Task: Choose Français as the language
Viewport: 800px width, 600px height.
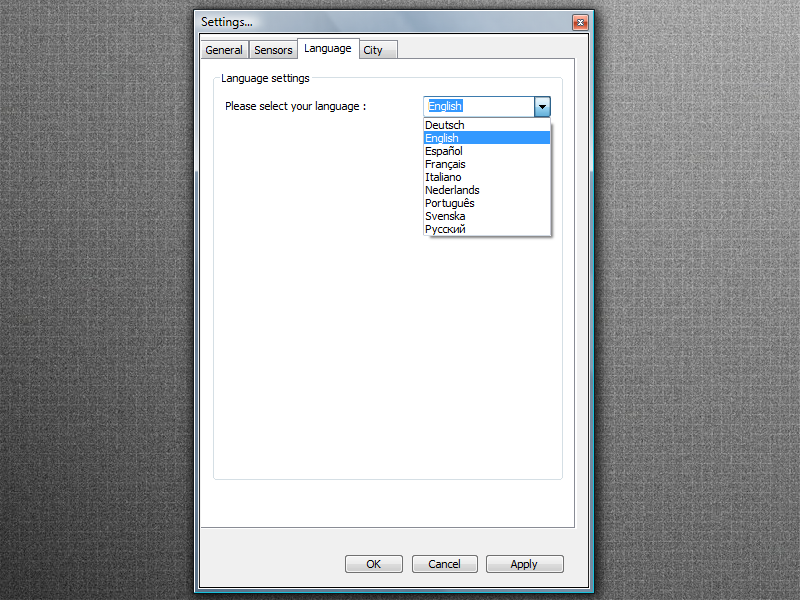Action: 445,164
